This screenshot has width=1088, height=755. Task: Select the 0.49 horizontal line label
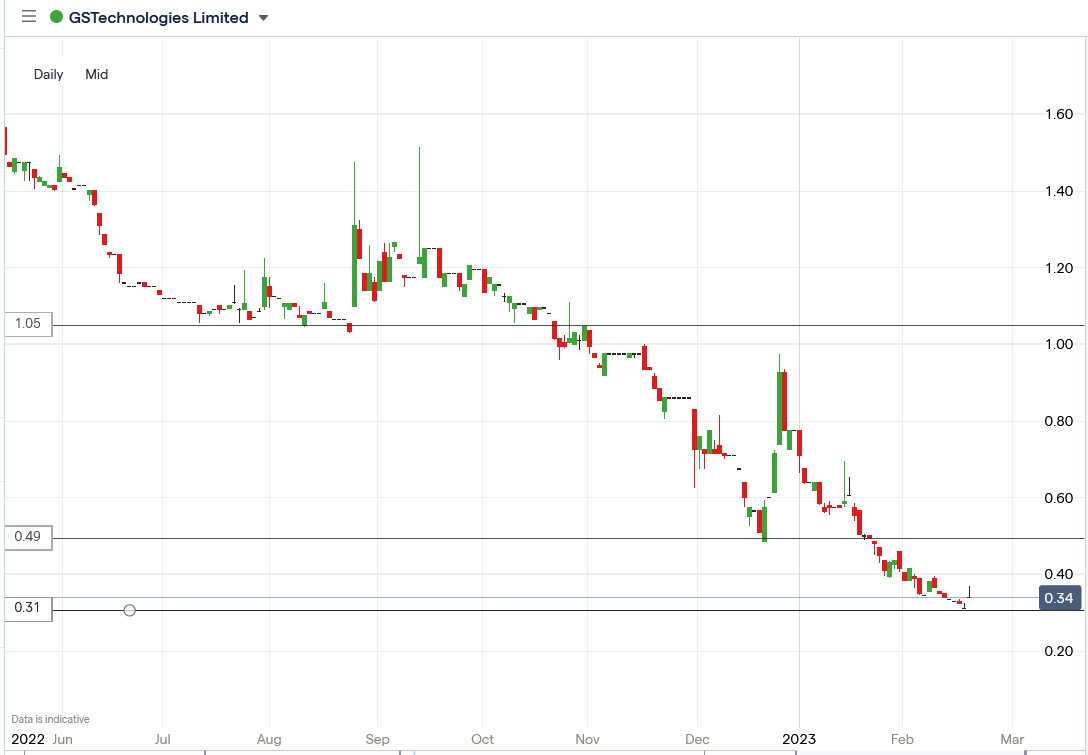point(28,536)
